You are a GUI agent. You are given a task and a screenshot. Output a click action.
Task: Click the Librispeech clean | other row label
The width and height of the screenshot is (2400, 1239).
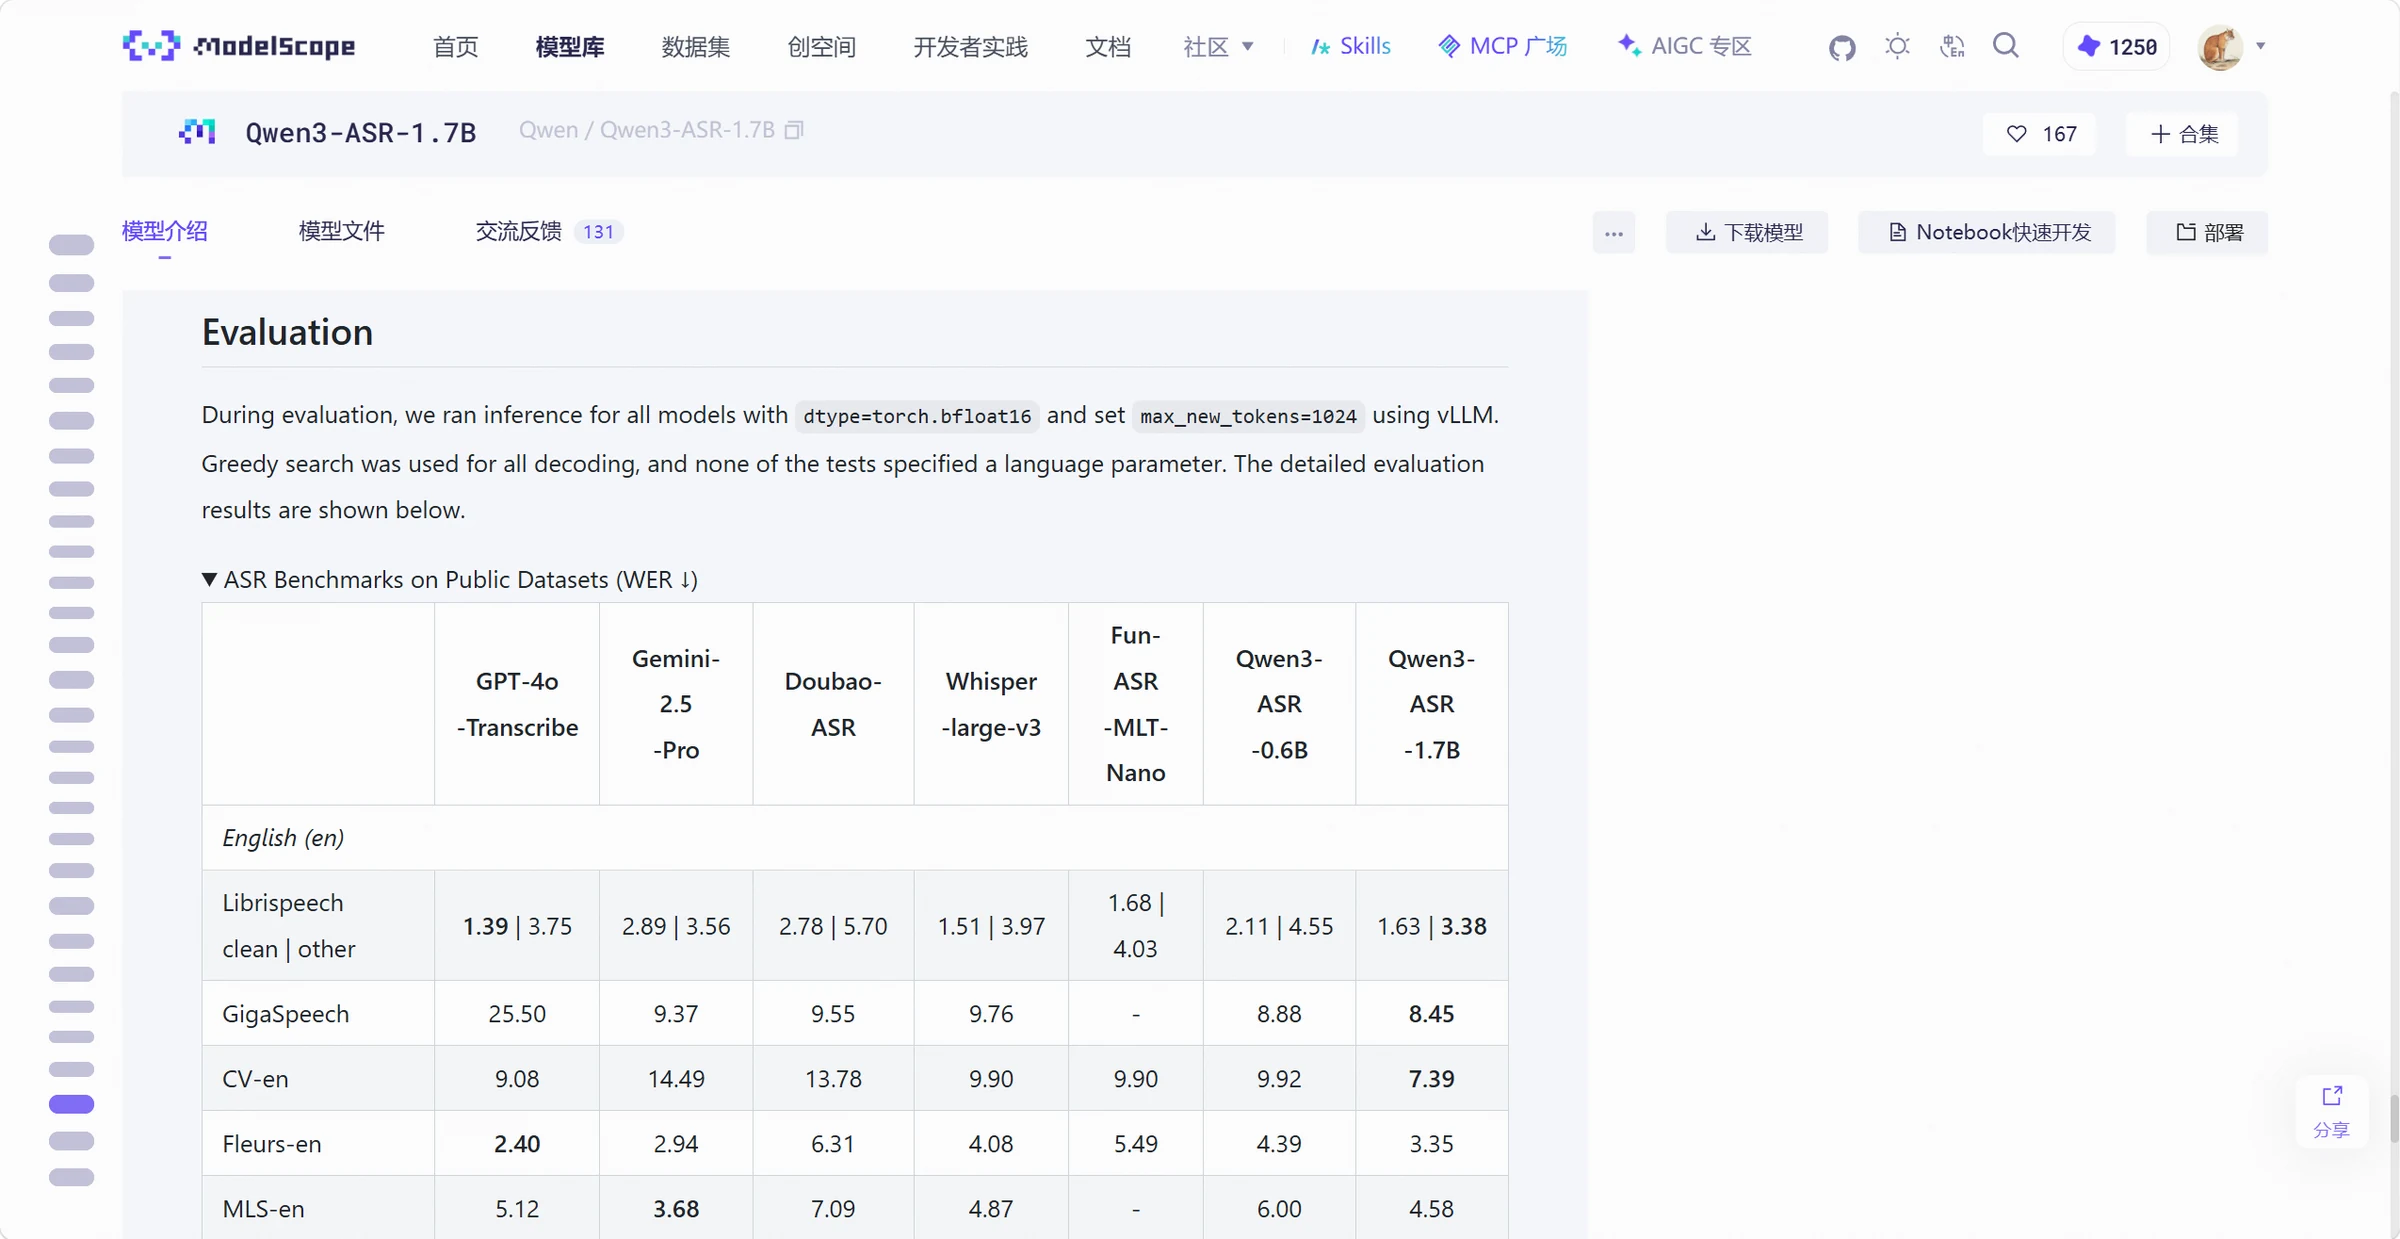tap(289, 926)
